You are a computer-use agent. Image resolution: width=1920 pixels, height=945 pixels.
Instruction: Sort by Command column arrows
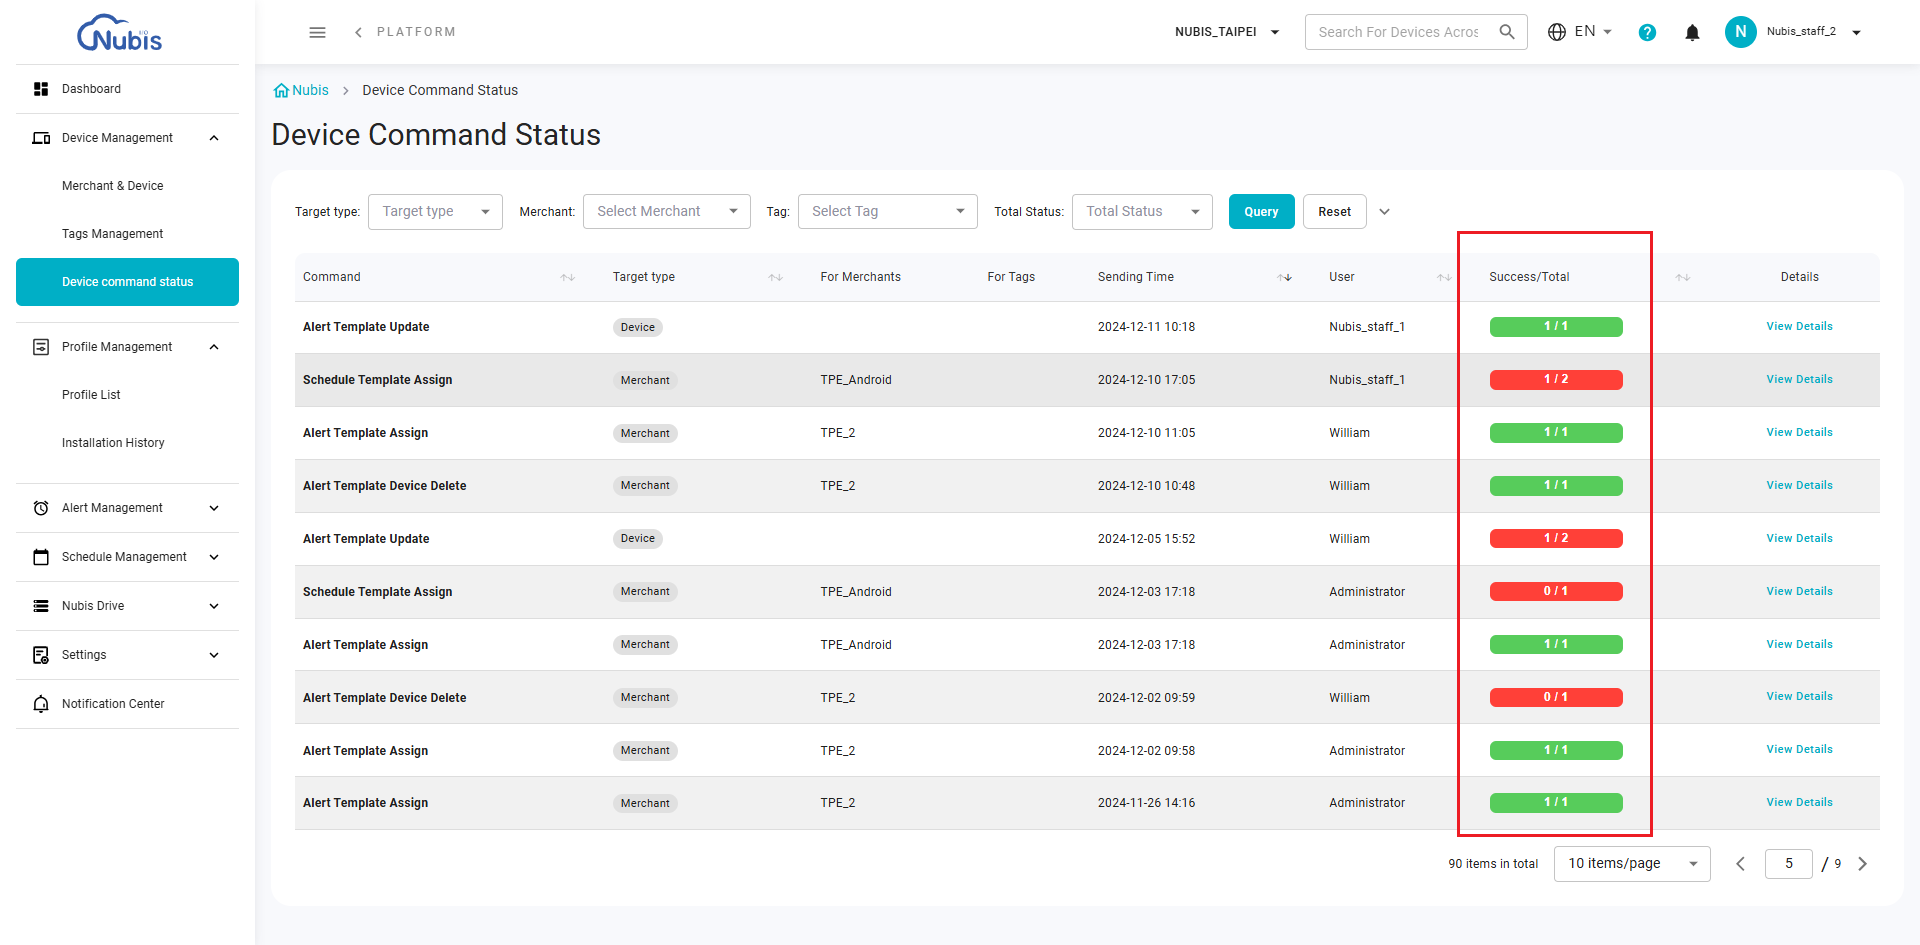568,277
